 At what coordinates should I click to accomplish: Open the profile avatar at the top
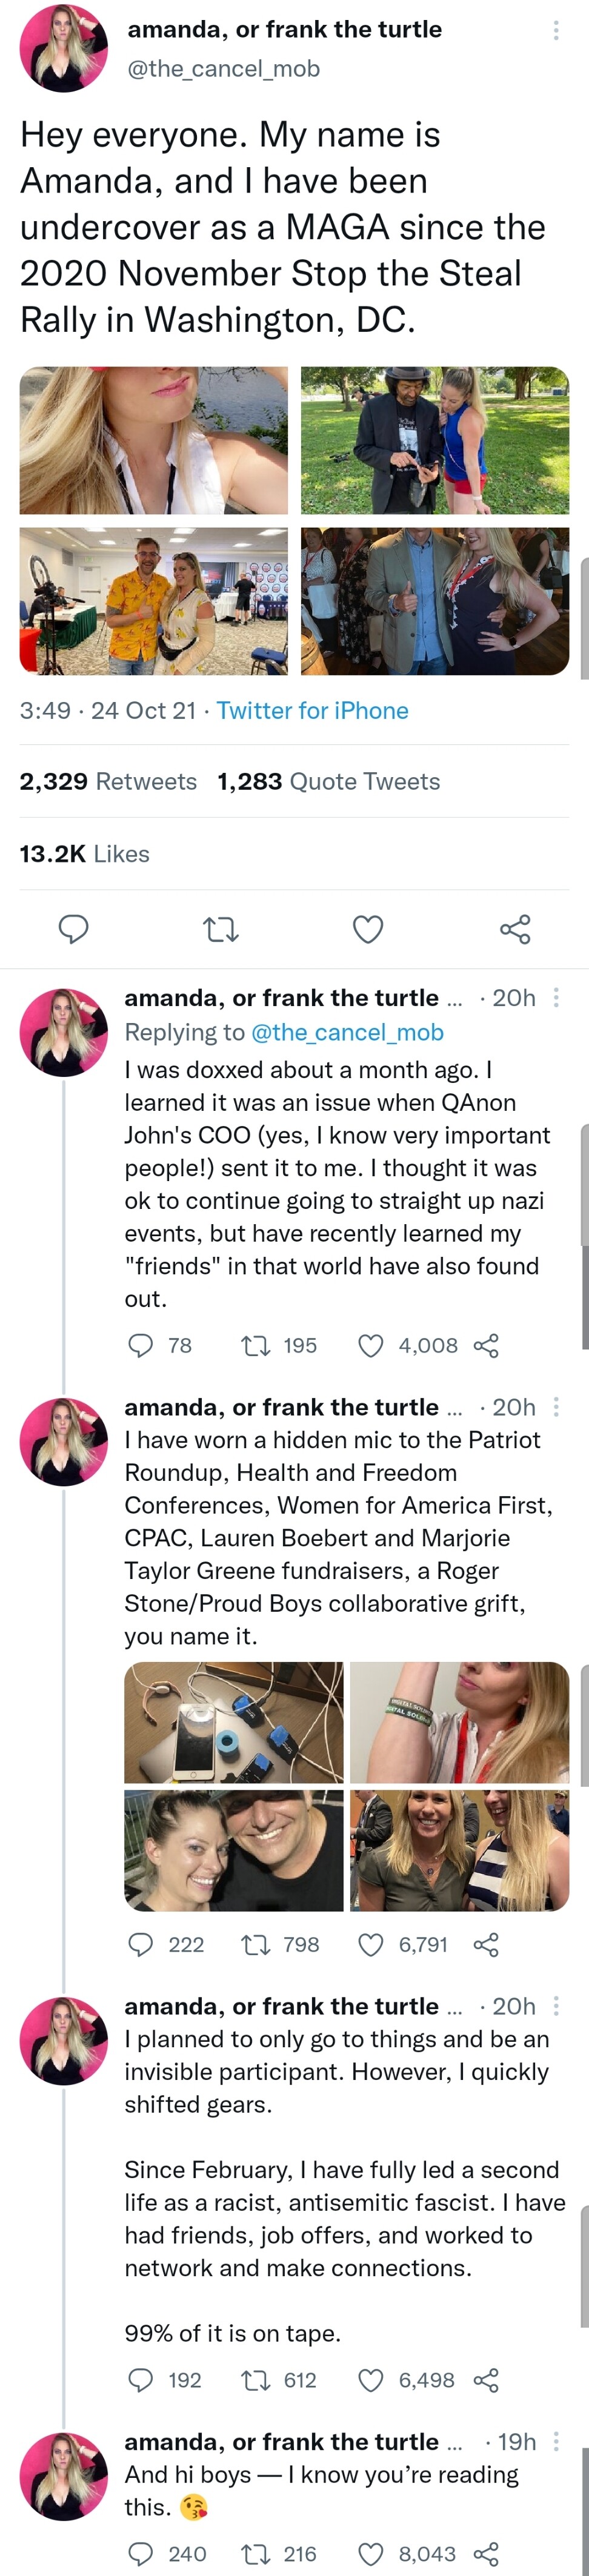[64, 47]
